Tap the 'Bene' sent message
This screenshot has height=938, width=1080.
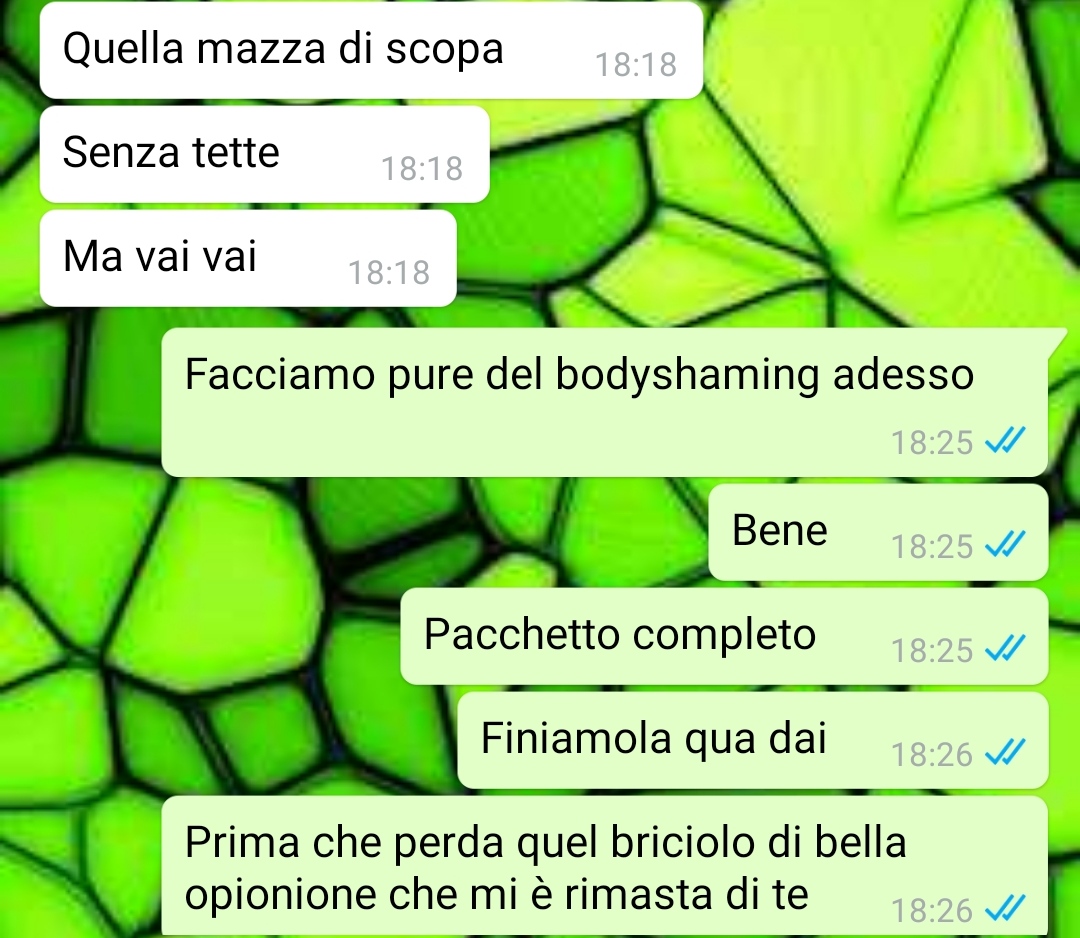pos(878,532)
